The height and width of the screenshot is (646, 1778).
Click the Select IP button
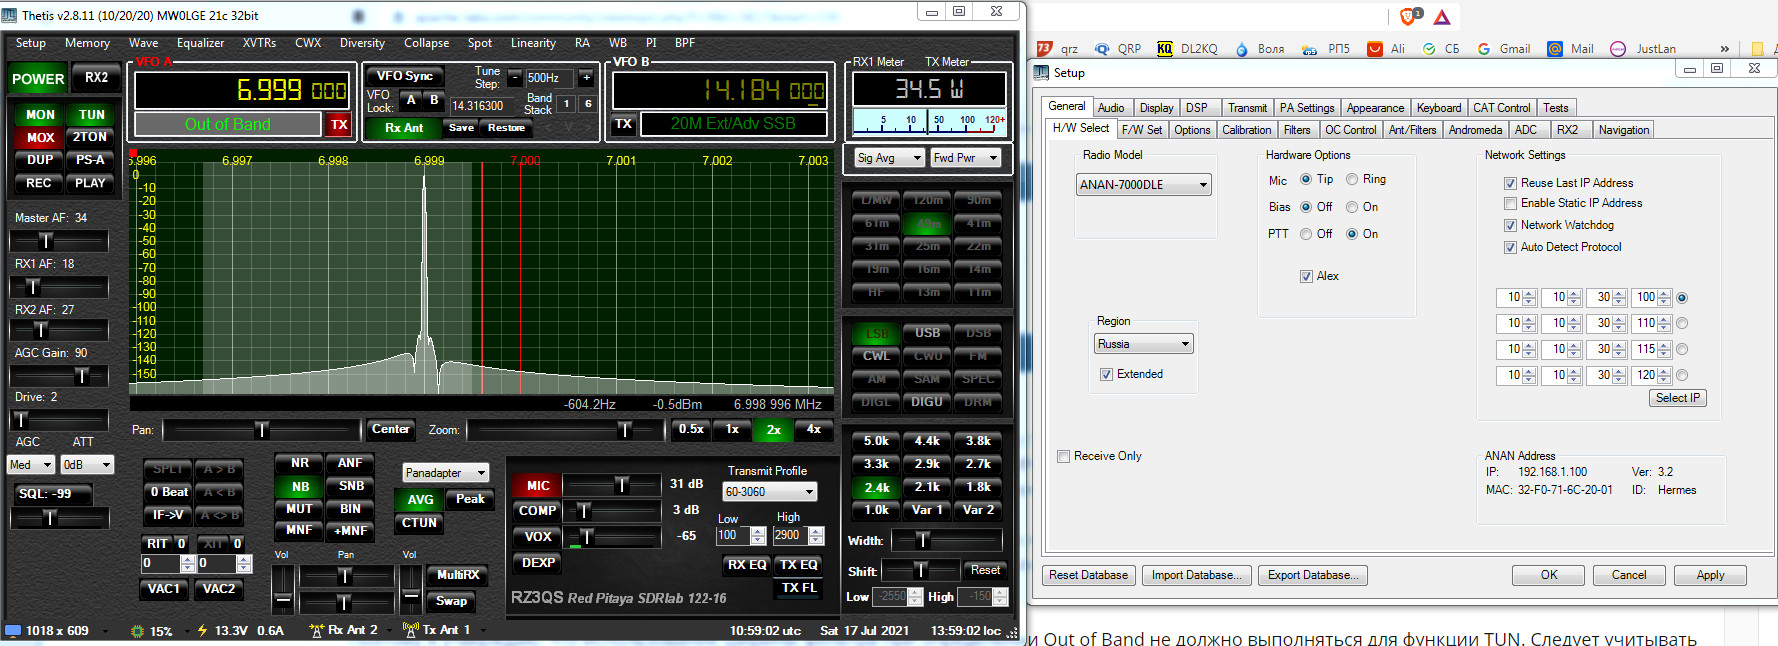click(1678, 398)
